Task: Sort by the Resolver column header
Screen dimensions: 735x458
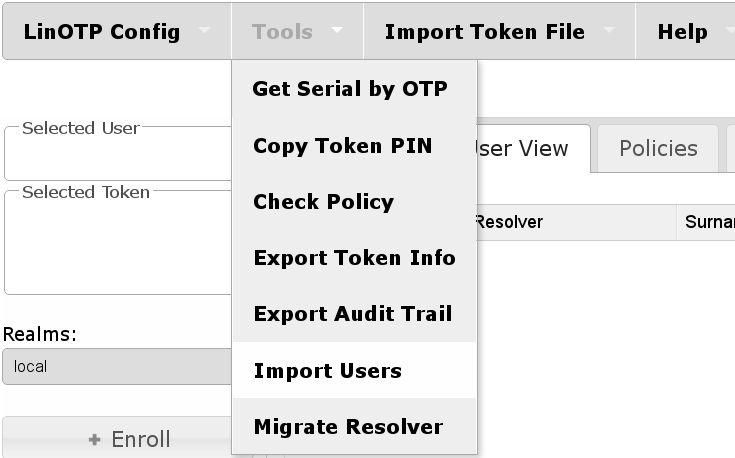Action: [509, 222]
